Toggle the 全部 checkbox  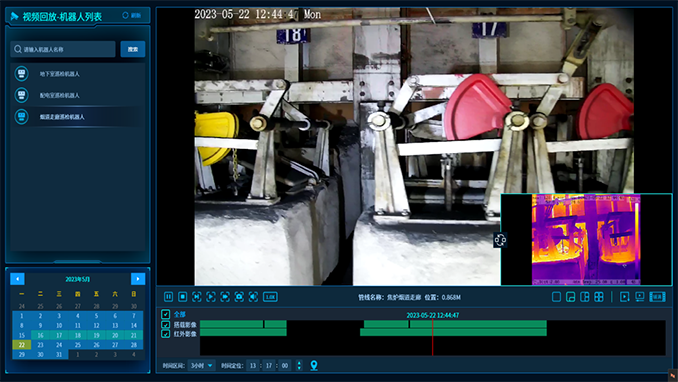[x=166, y=314]
